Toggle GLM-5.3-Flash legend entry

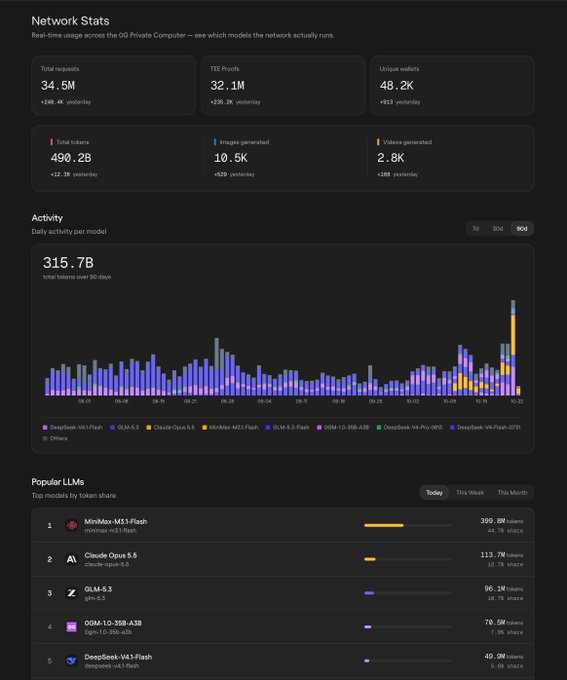pos(287,428)
